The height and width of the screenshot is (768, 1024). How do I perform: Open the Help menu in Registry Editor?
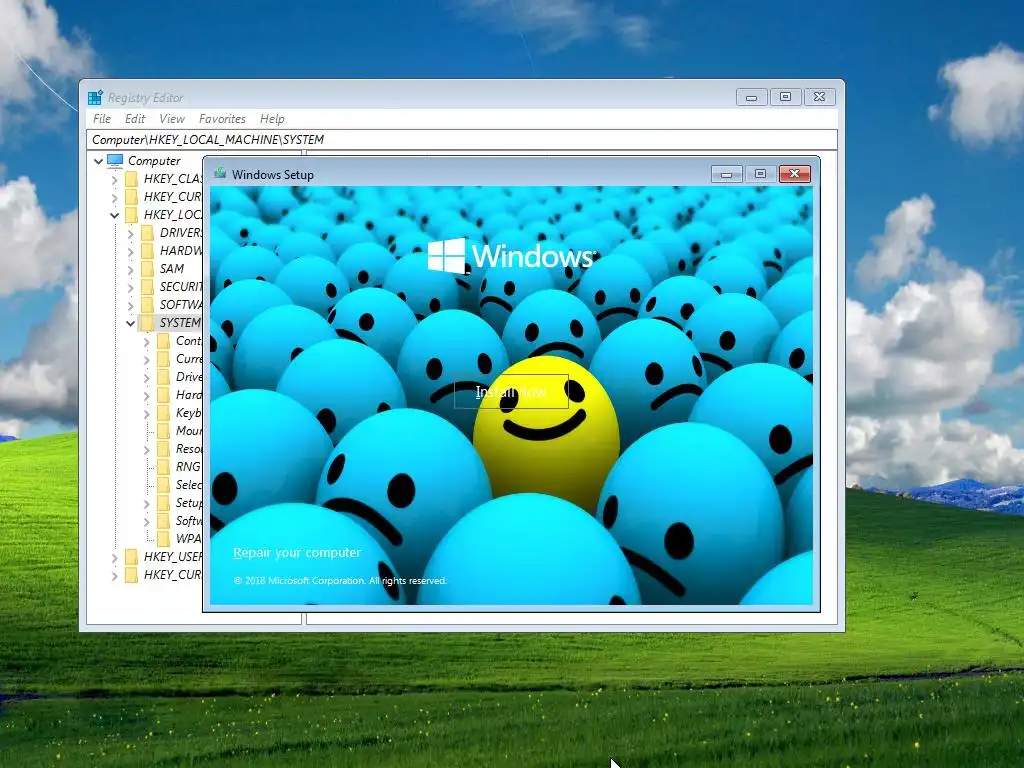point(272,119)
